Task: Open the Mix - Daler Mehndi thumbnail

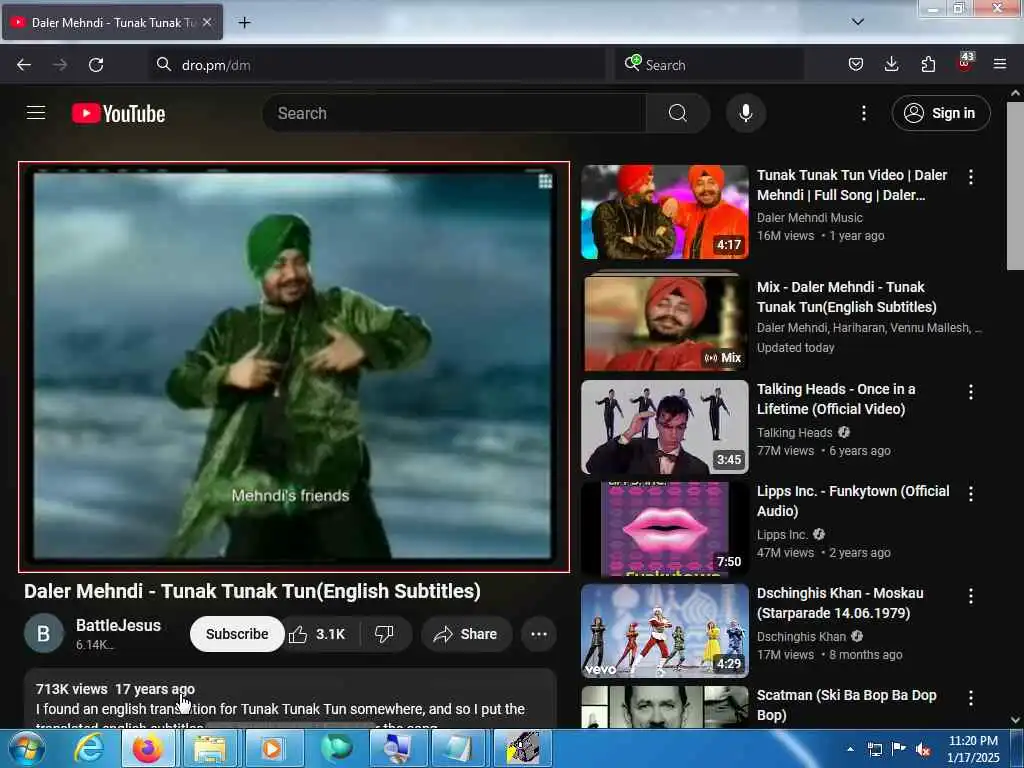Action: [665, 321]
